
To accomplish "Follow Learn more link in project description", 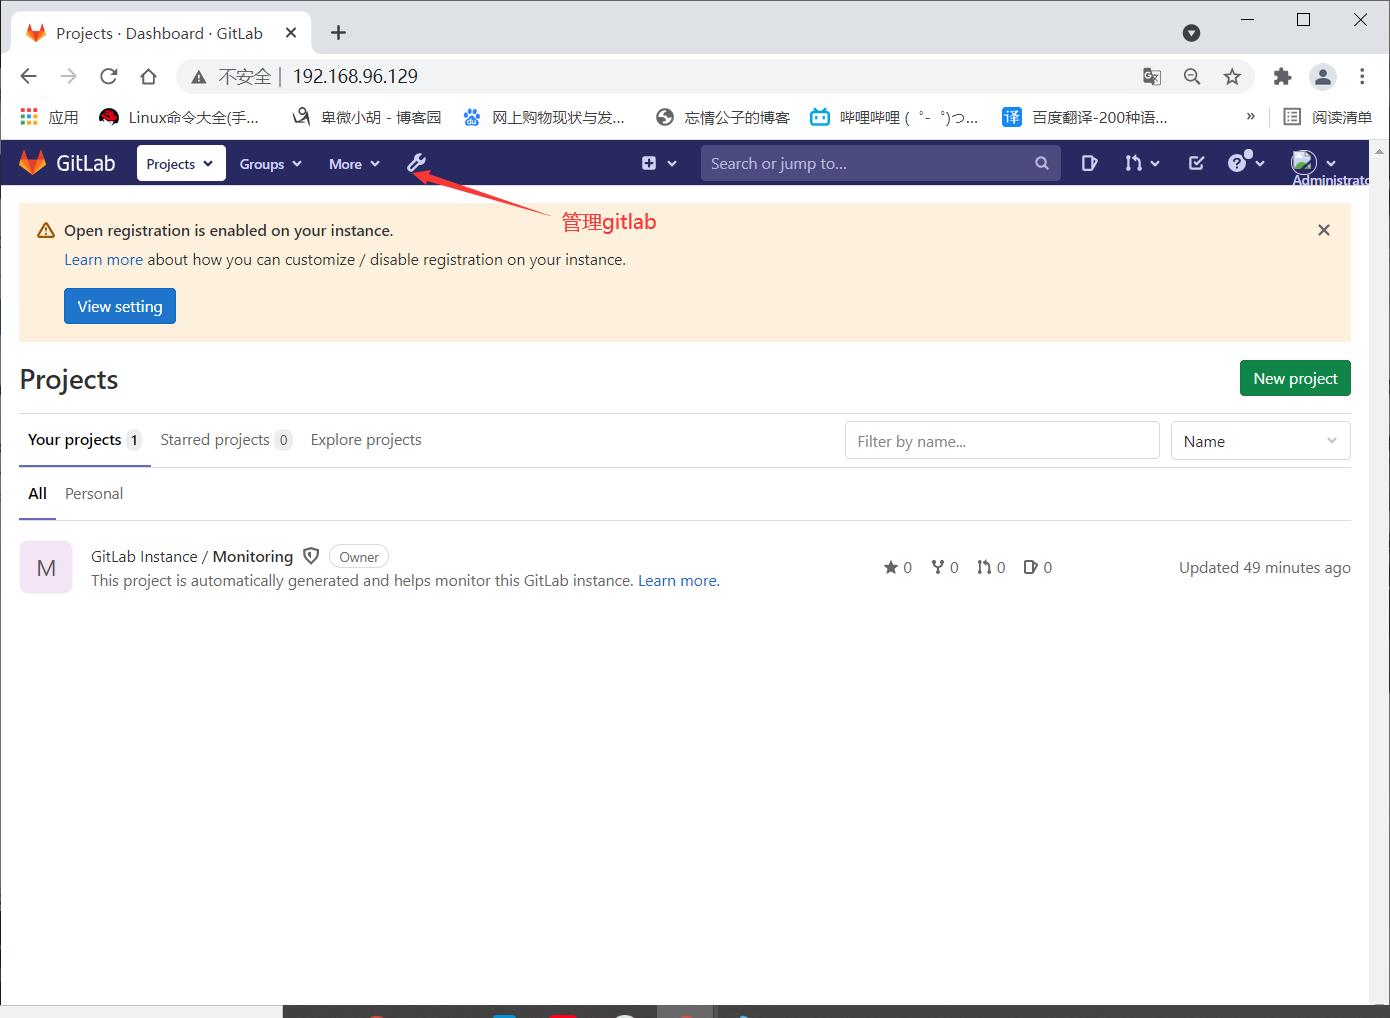I will 677,580.
